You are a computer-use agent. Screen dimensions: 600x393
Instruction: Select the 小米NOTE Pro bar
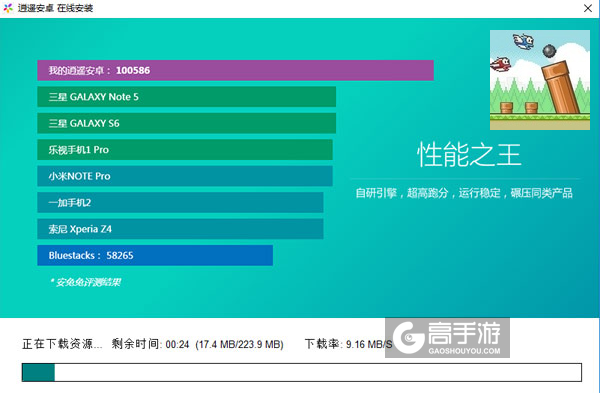click(x=185, y=176)
